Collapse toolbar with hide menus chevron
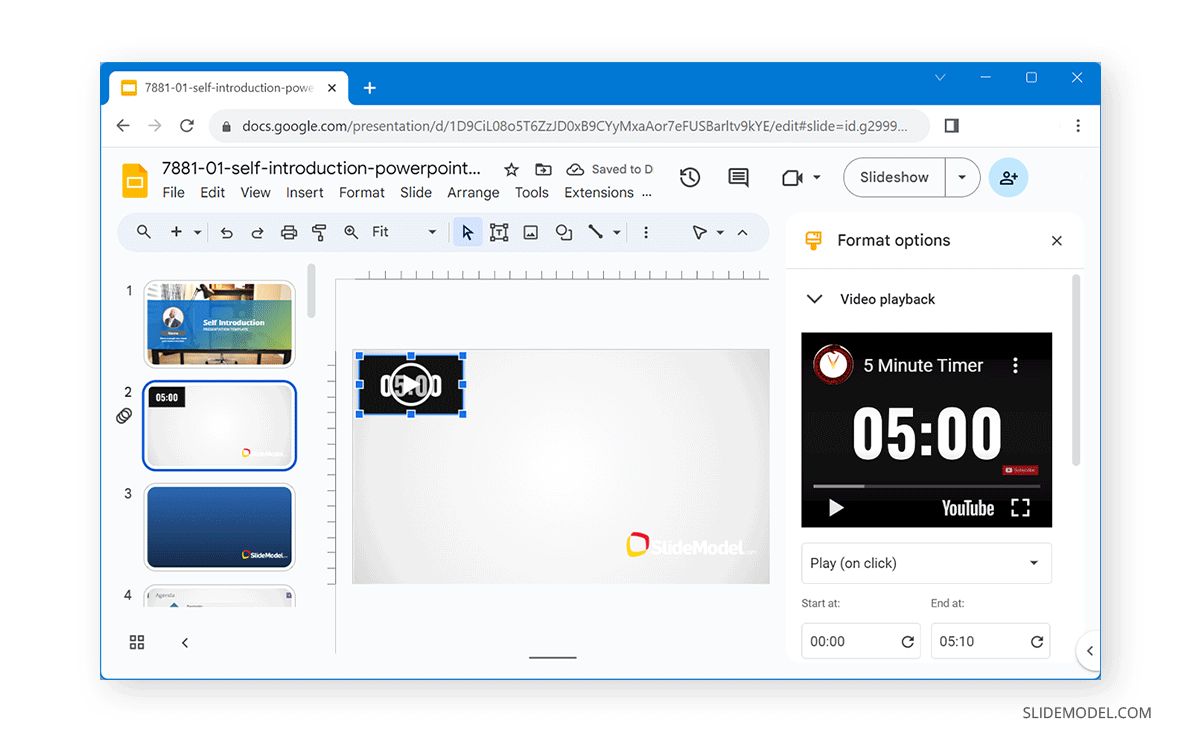The image size is (1200, 743). pos(742,232)
